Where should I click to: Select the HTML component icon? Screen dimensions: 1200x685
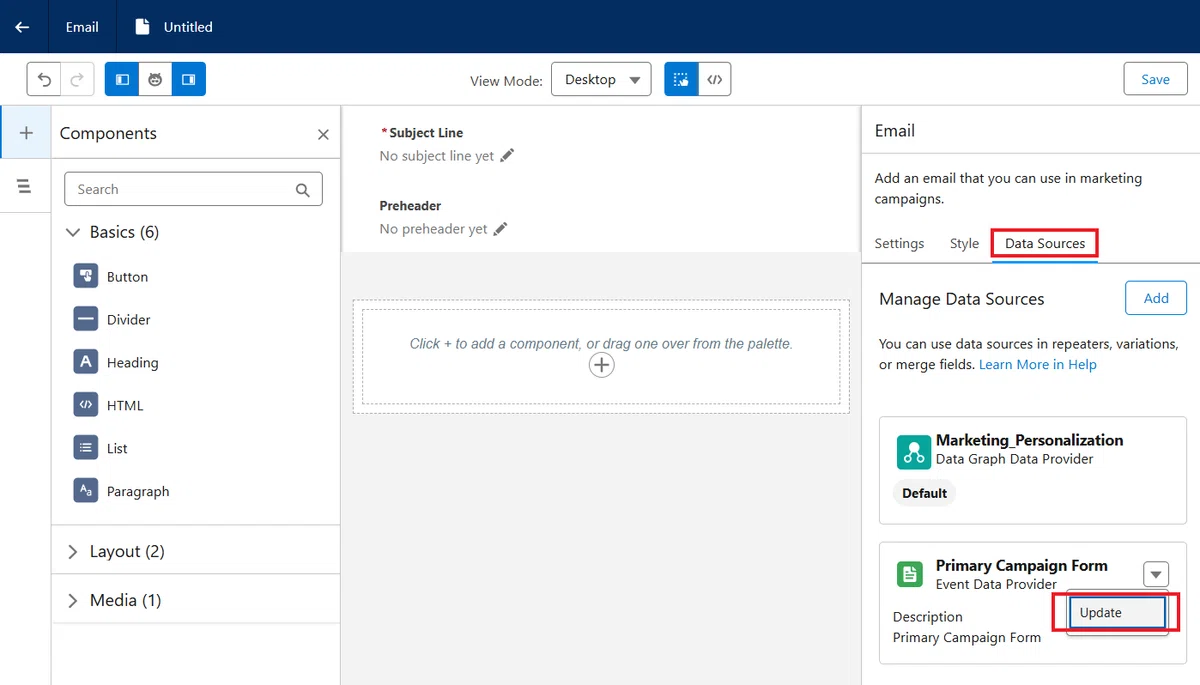[x=86, y=405]
